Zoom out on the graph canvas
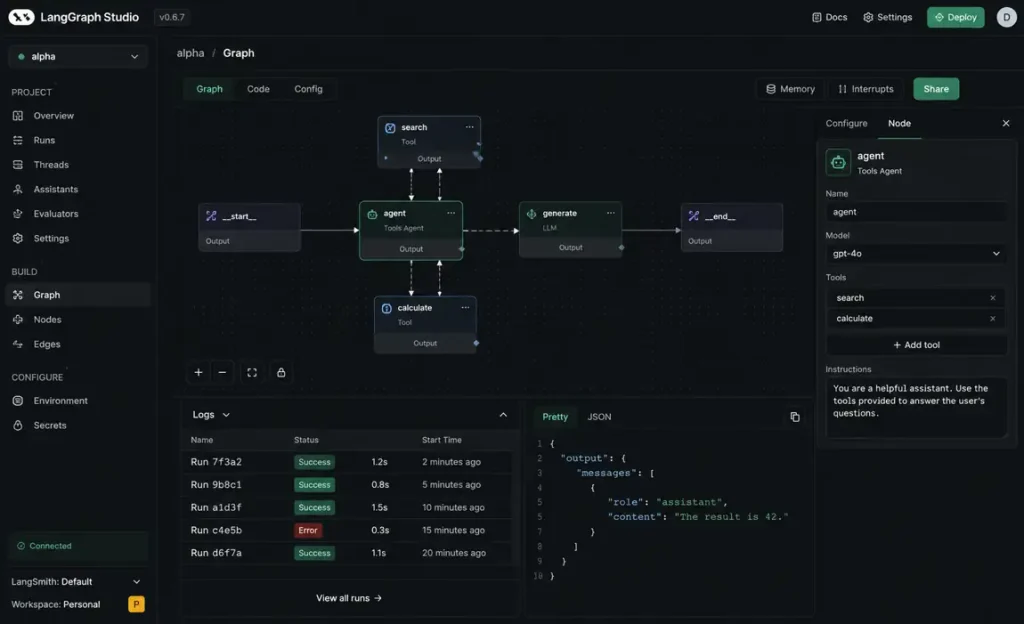This screenshot has height=624, width=1024. (x=222, y=373)
